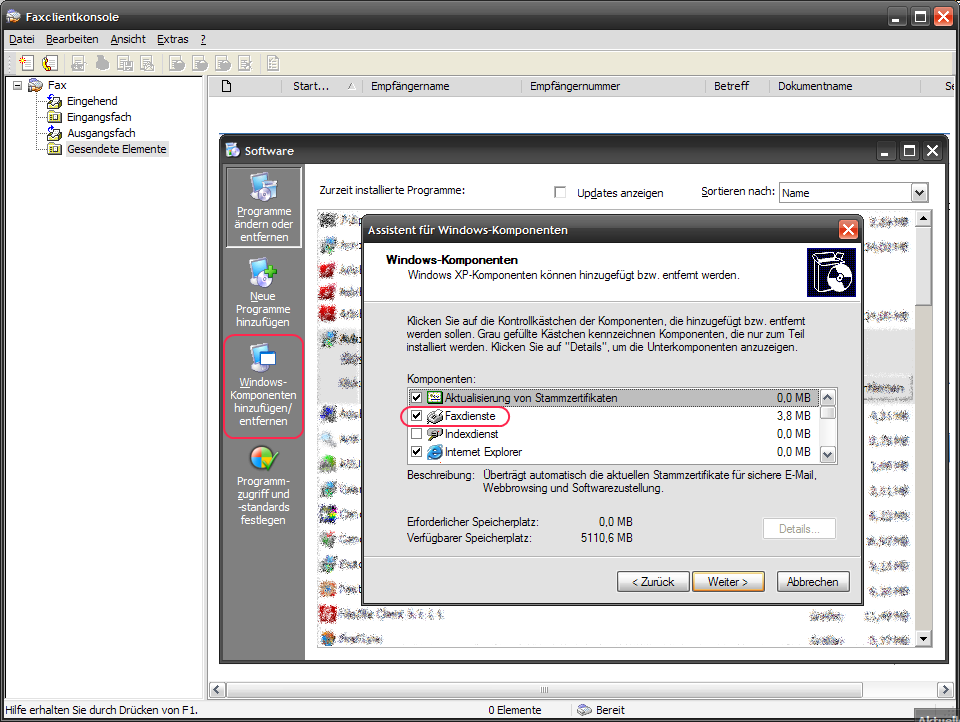Select Eingehend tree item label
This screenshot has height=722, width=960.
[92, 101]
